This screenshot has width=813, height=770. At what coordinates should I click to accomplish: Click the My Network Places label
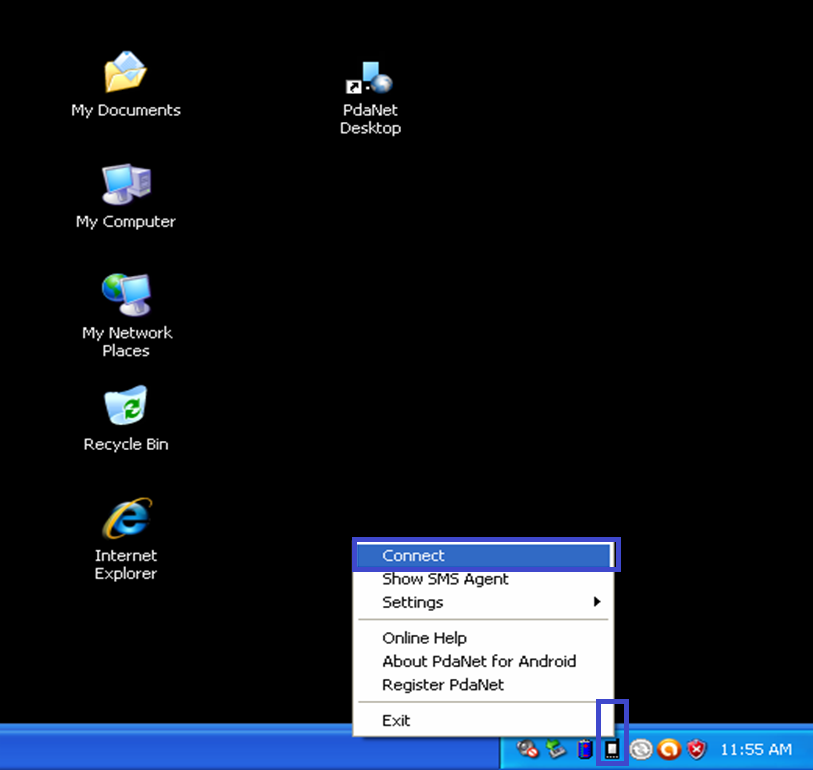point(127,342)
